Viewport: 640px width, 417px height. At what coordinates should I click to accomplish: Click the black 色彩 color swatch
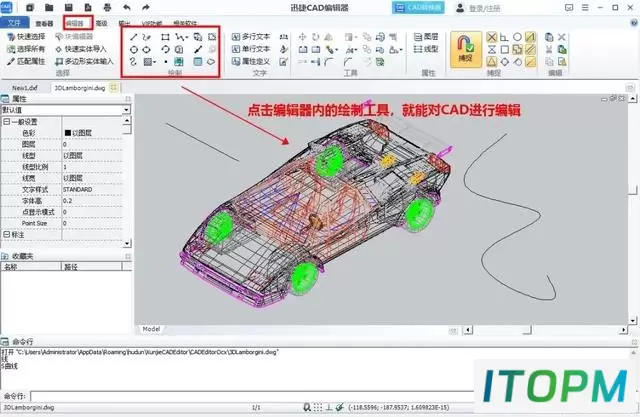point(68,133)
